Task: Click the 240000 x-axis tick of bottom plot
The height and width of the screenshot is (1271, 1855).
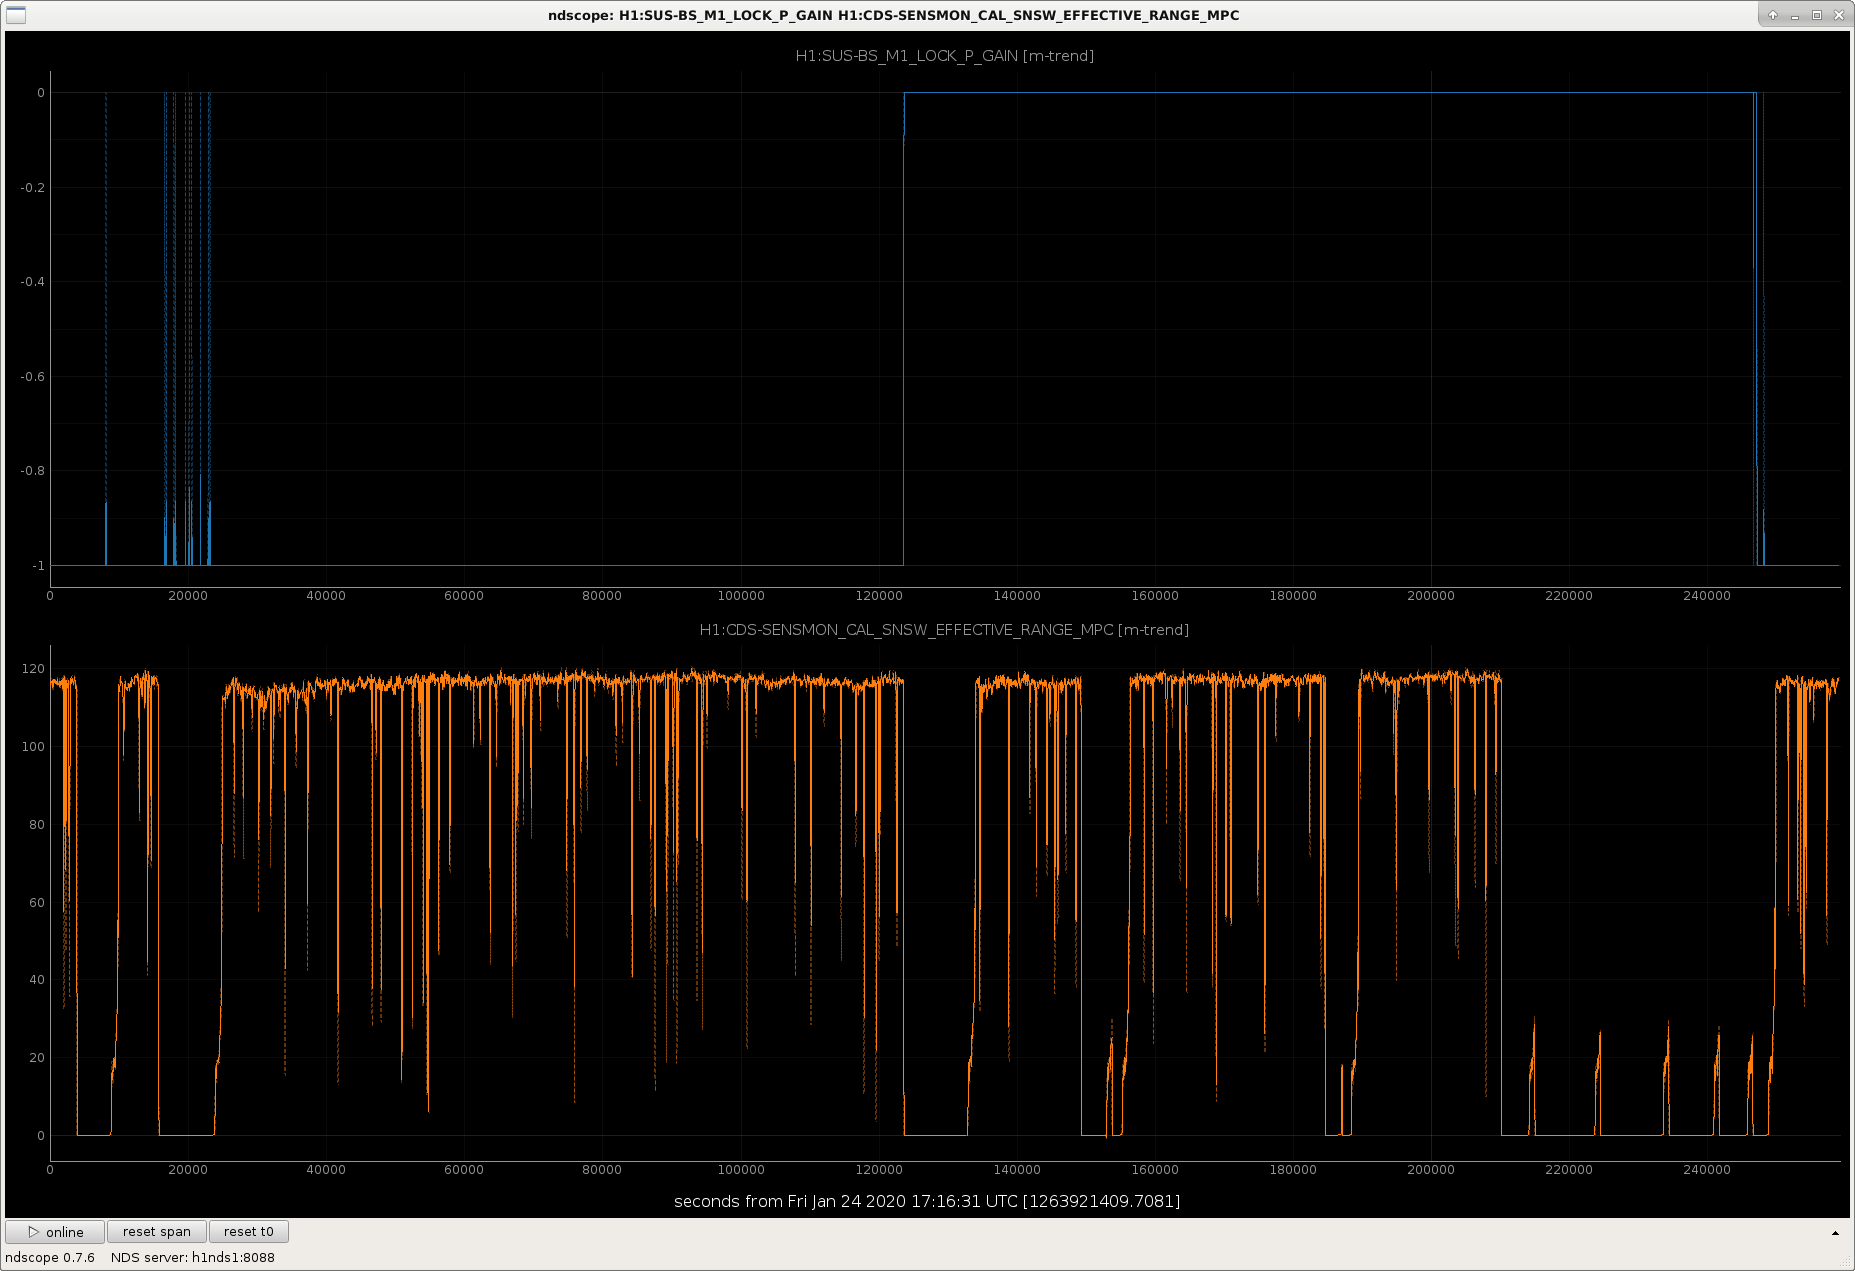Action: click(1707, 1170)
